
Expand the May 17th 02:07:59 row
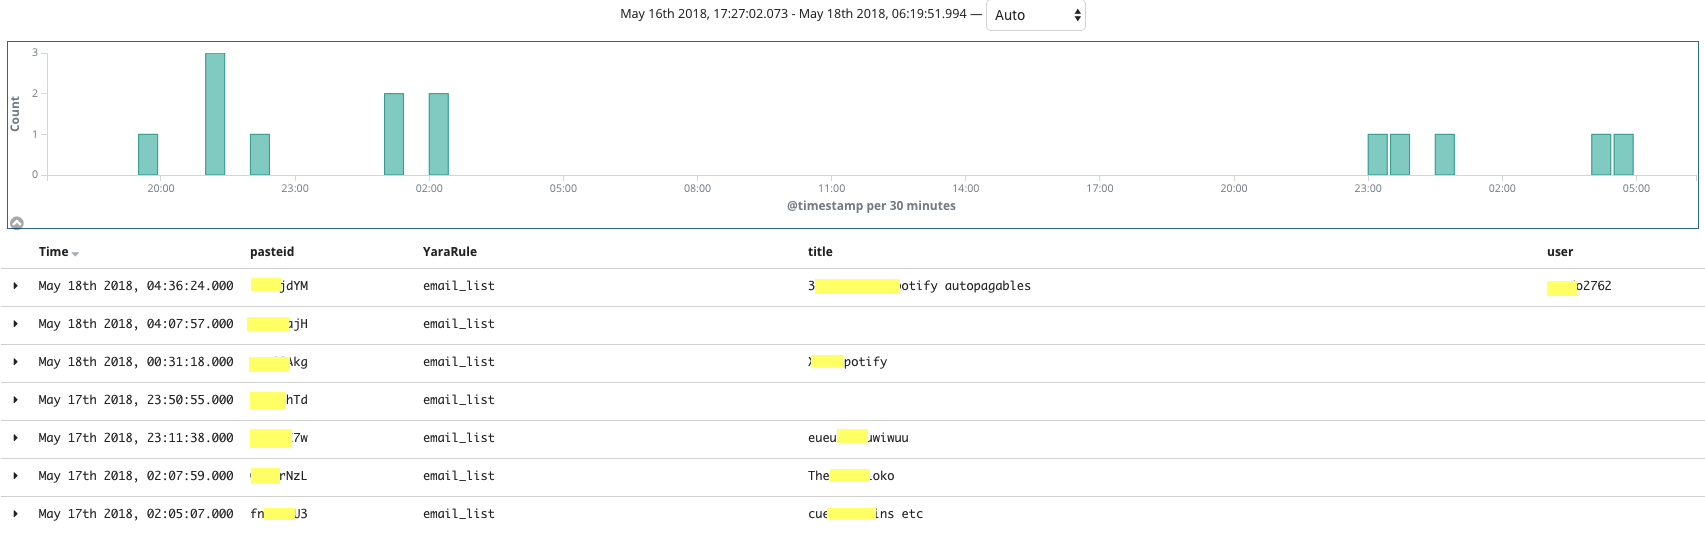coord(16,476)
